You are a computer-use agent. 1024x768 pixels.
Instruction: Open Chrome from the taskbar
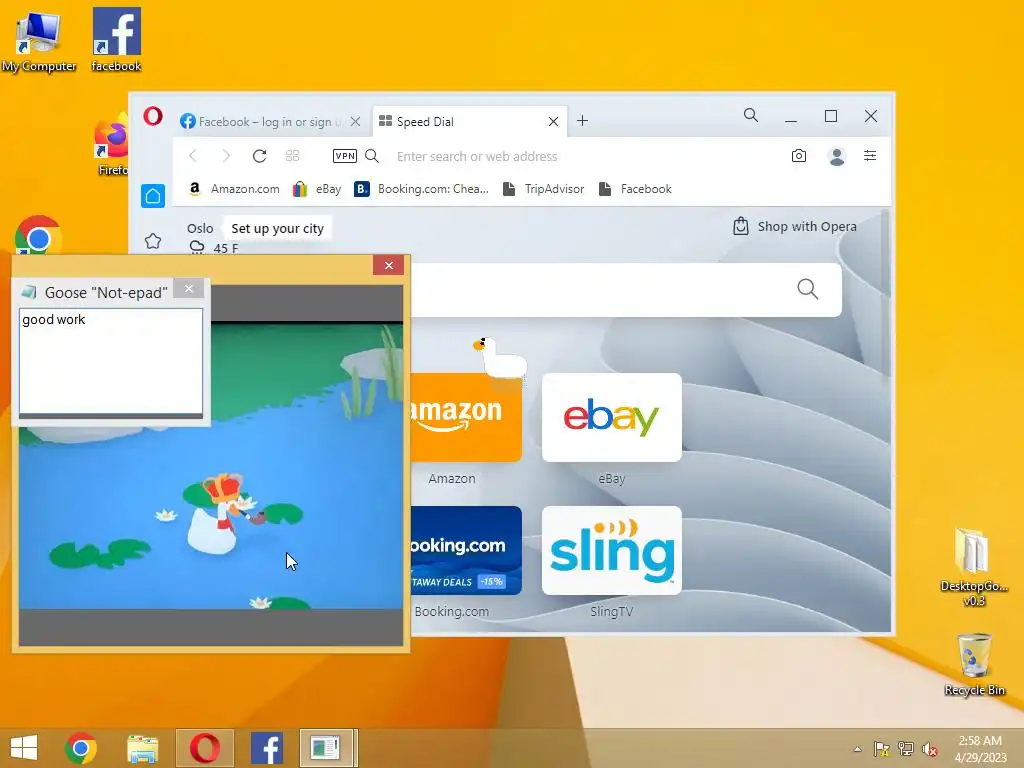(x=81, y=748)
